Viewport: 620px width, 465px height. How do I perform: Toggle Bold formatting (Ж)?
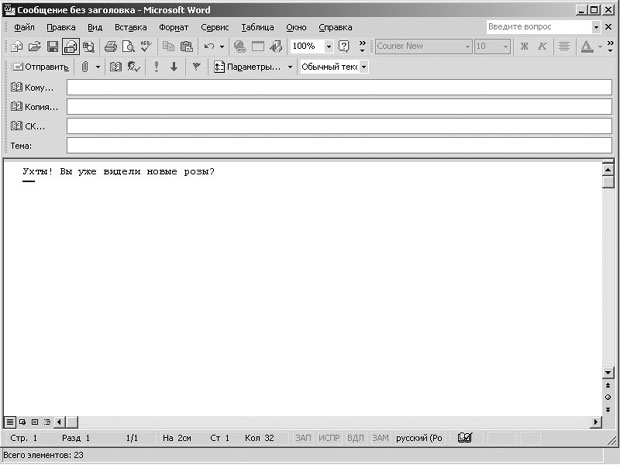(x=523, y=47)
